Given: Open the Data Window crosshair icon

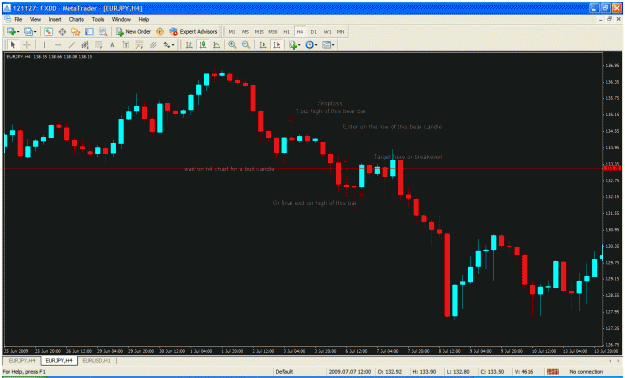Looking at the screenshot, I should pos(62,32).
